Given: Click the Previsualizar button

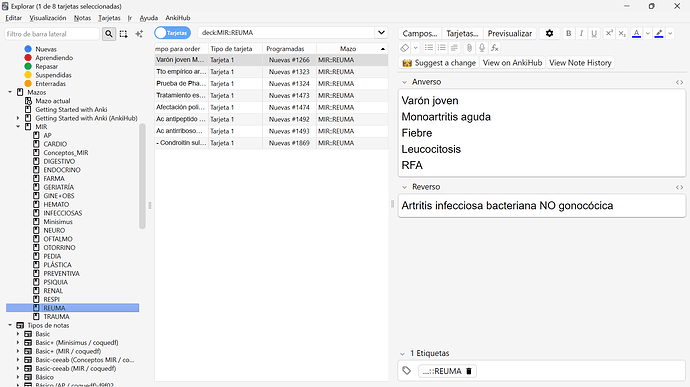Looking at the screenshot, I should tap(510, 33).
